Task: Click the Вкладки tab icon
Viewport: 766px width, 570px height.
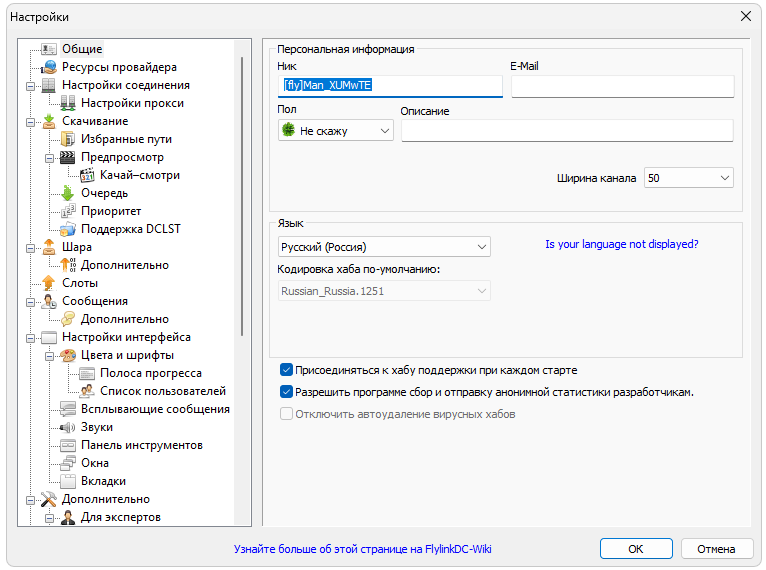Action: pos(68,481)
